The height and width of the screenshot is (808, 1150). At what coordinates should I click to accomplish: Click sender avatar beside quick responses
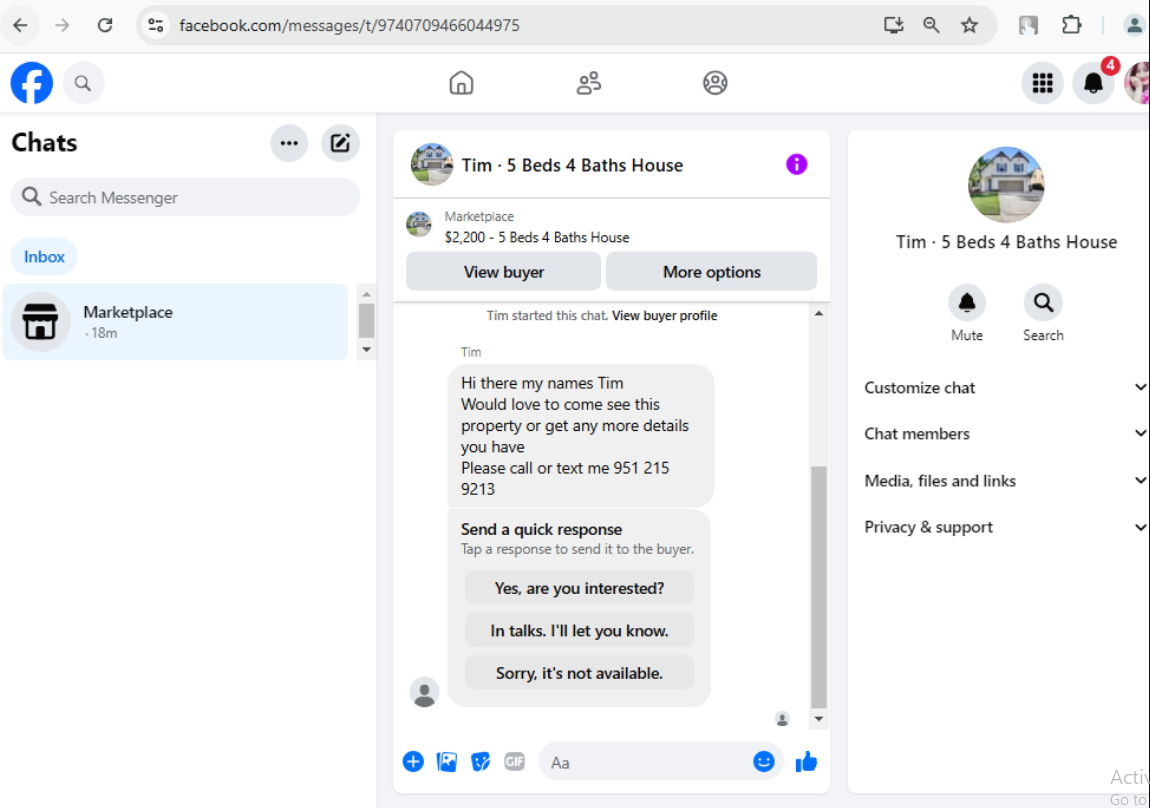(x=424, y=691)
